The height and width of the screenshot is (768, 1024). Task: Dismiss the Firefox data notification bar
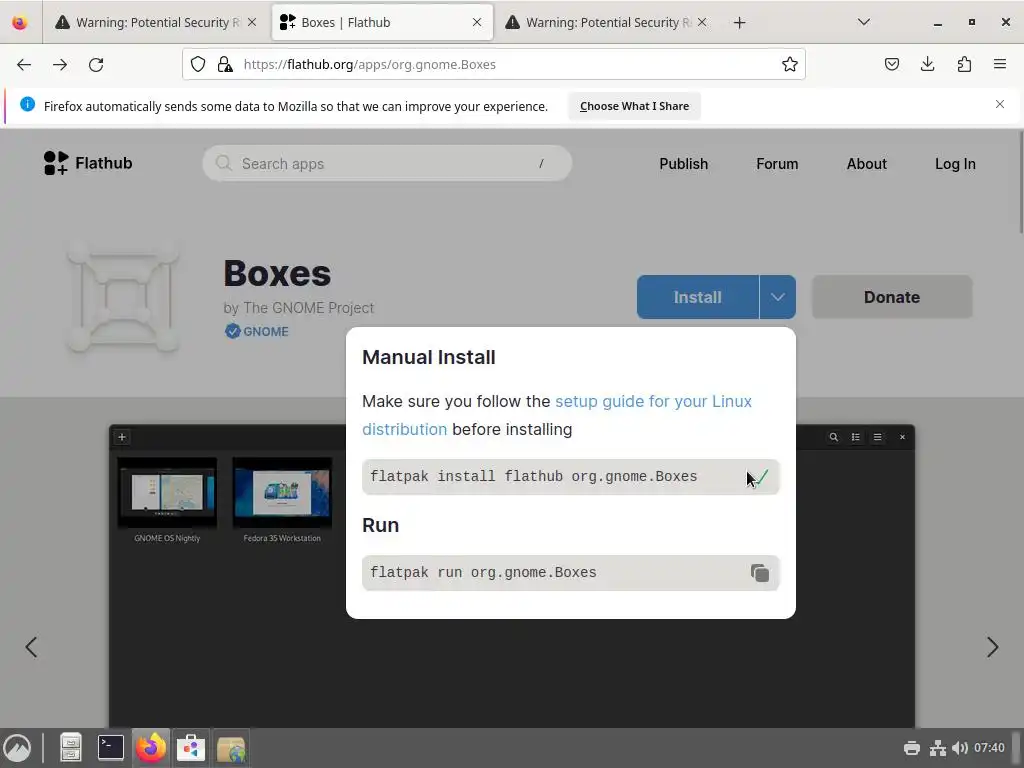click(x=1000, y=104)
